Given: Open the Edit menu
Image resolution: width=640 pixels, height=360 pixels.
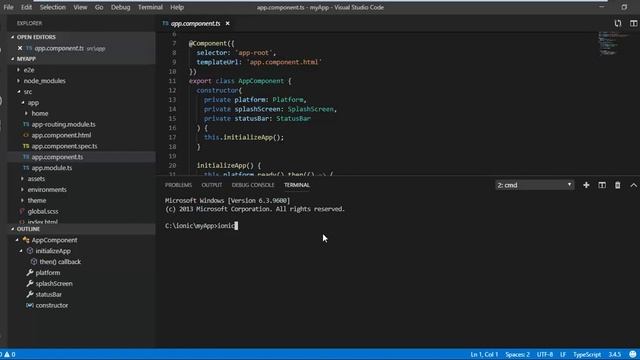Looking at the screenshot, I should (x=27, y=7).
